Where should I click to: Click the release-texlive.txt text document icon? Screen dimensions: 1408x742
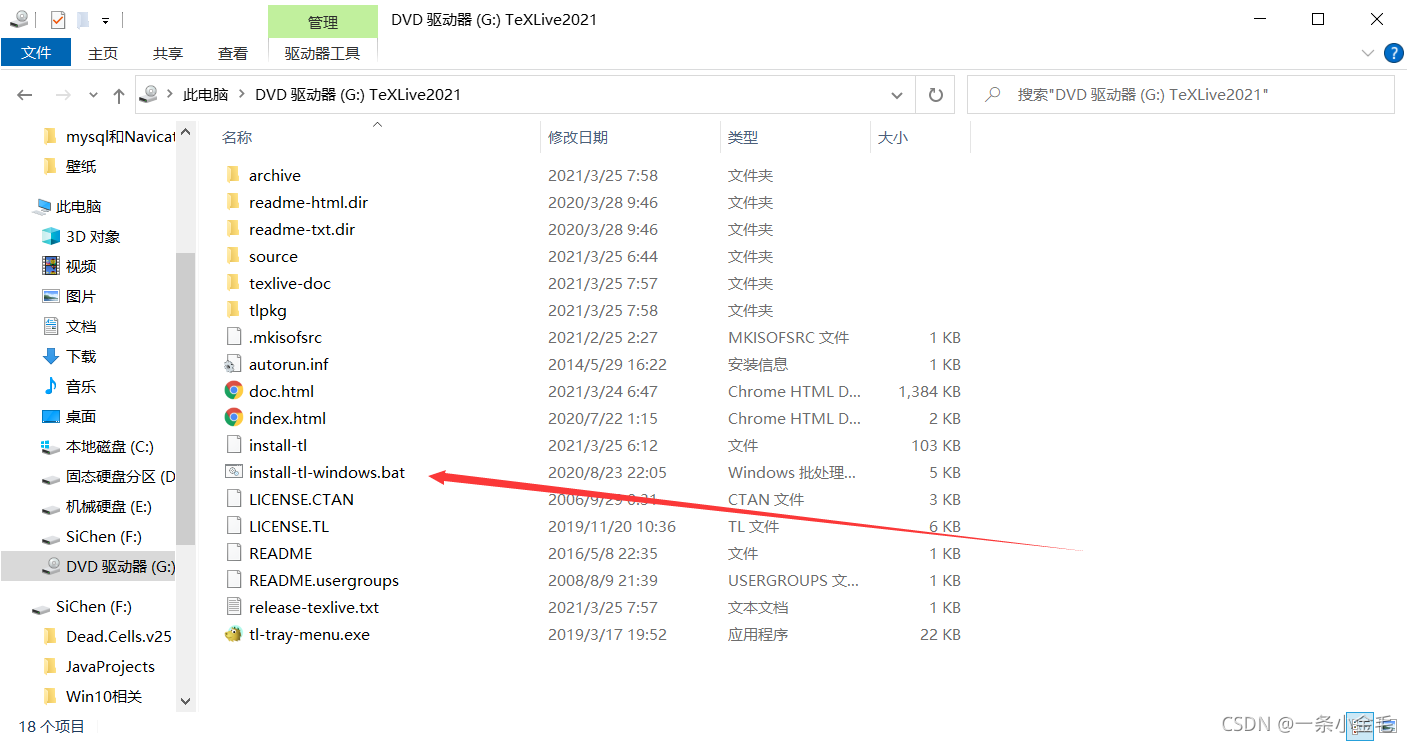[233, 607]
